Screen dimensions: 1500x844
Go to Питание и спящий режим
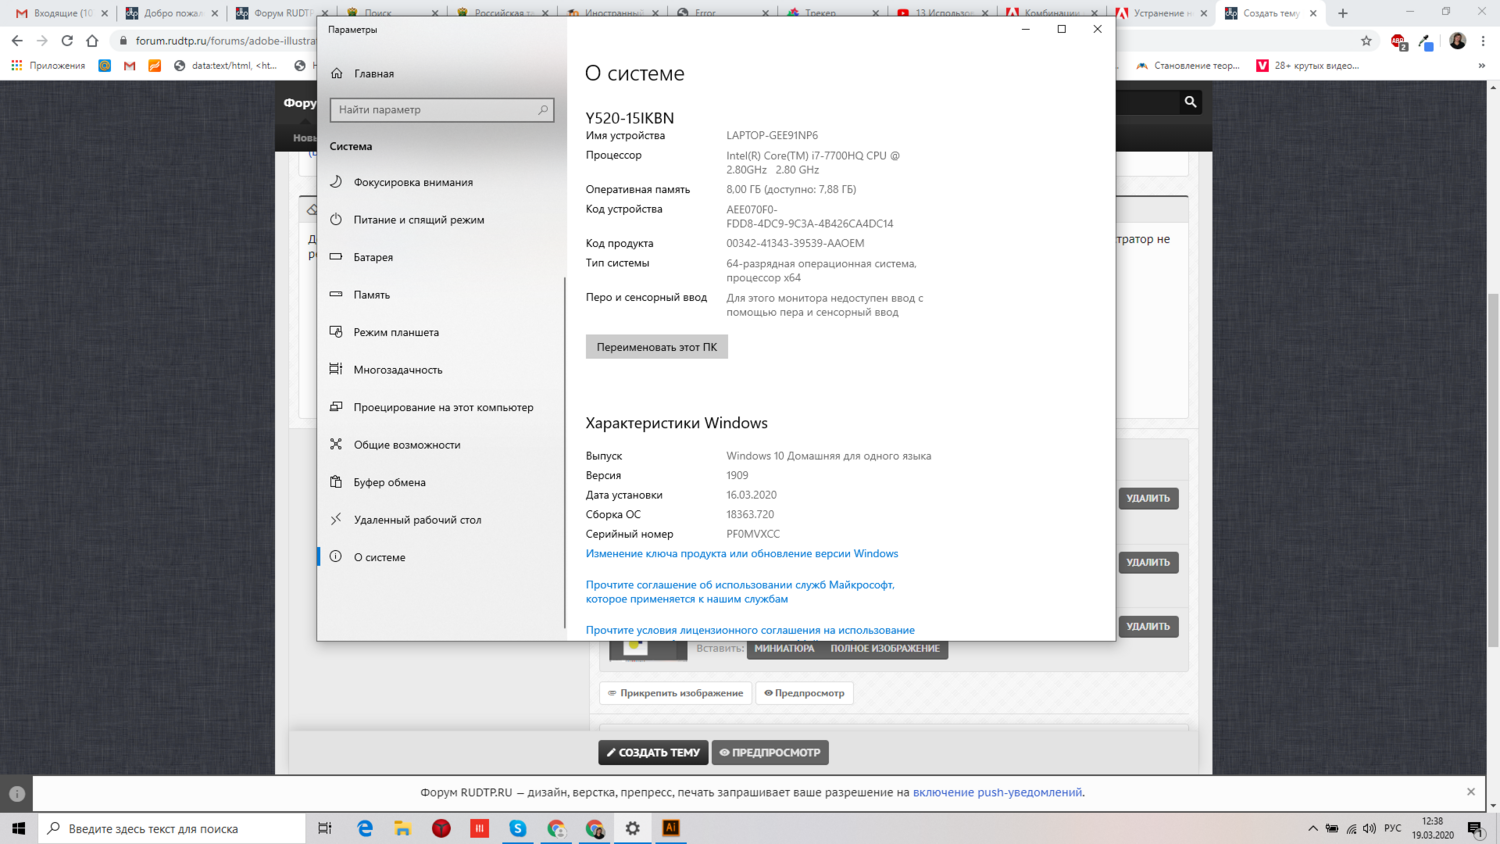pos(419,220)
